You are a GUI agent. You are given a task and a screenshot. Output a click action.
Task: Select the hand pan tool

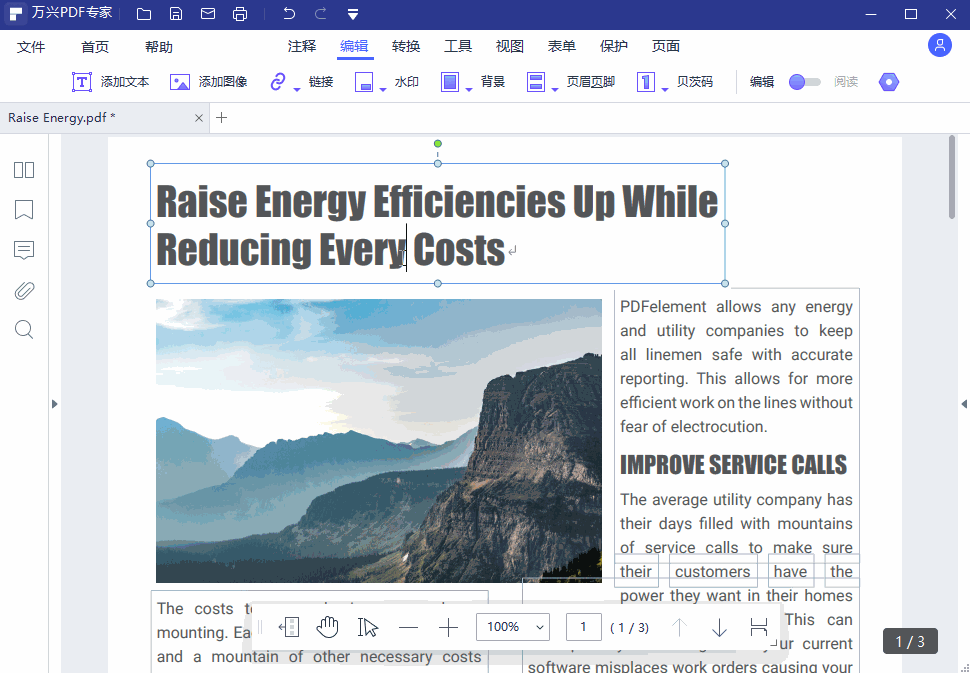coord(327,627)
